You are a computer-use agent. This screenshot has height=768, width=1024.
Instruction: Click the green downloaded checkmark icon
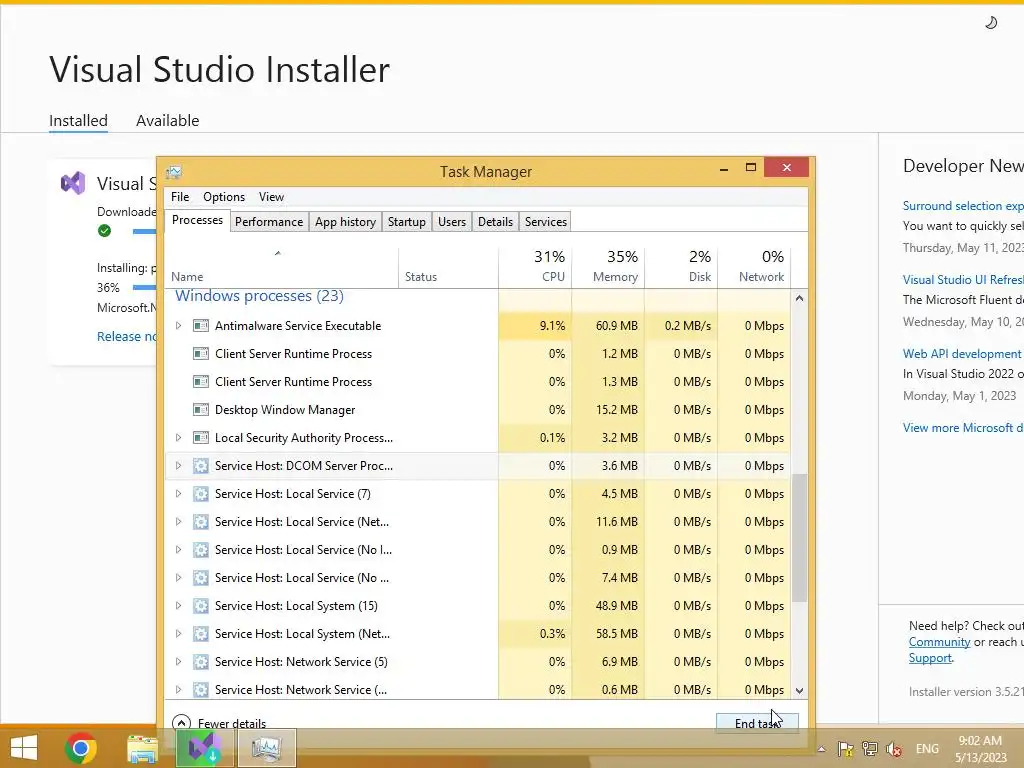tap(104, 231)
